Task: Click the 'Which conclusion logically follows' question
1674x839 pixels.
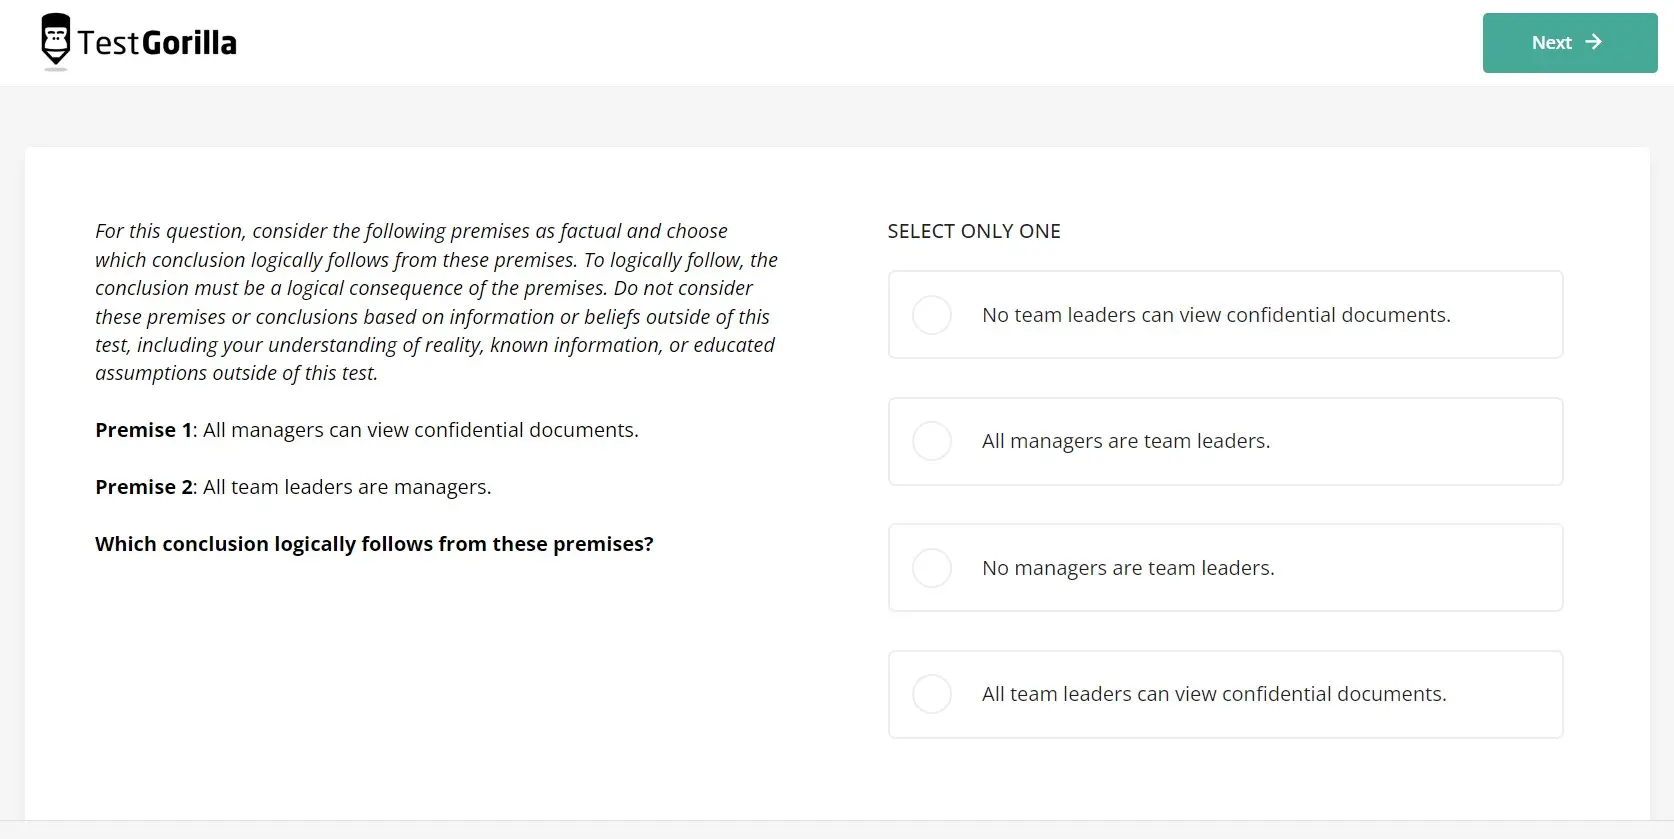Action: 374,544
